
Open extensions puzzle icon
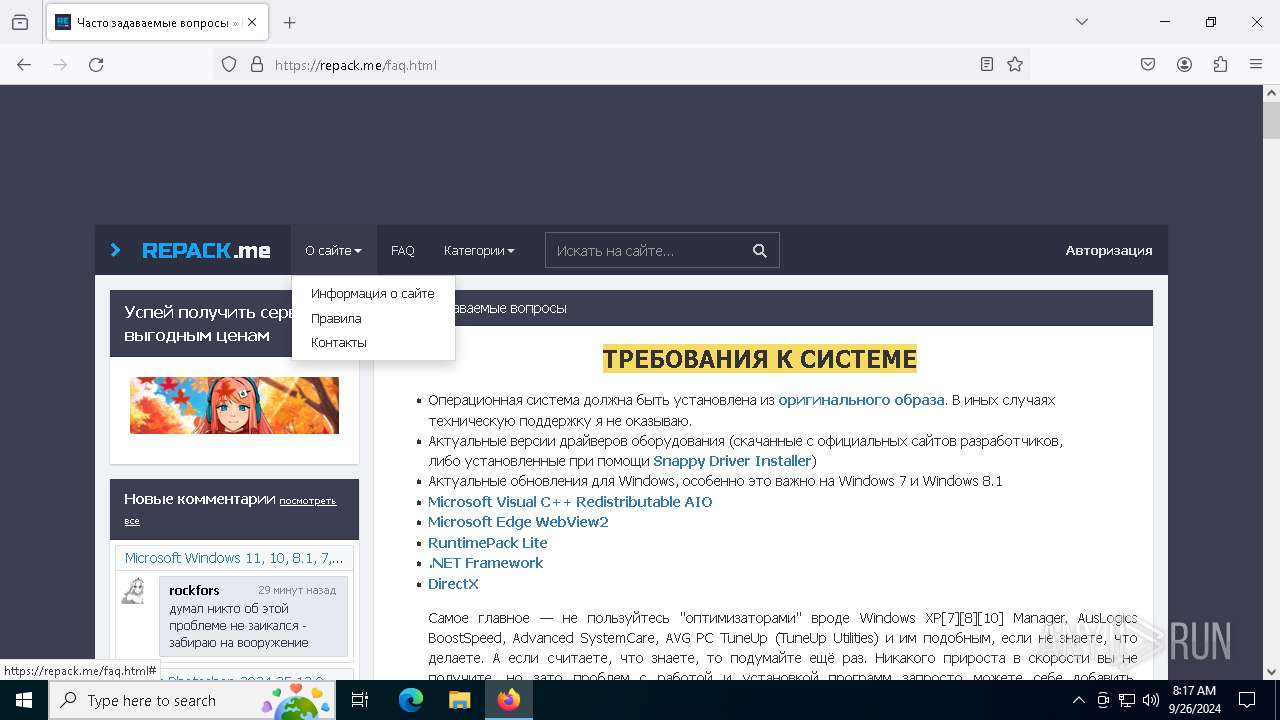(x=1220, y=65)
